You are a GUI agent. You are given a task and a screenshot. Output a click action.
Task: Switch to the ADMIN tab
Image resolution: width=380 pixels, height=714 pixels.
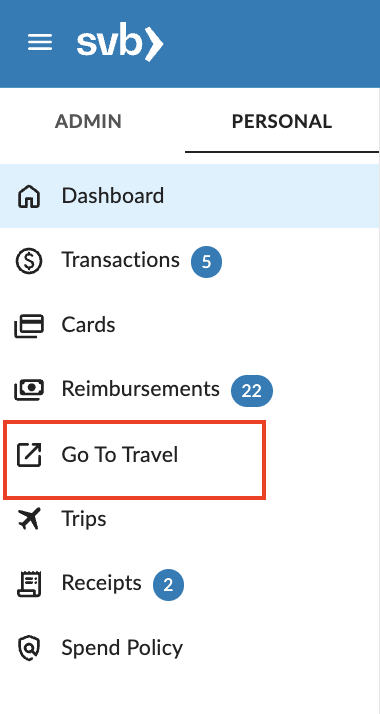coord(88,122)
